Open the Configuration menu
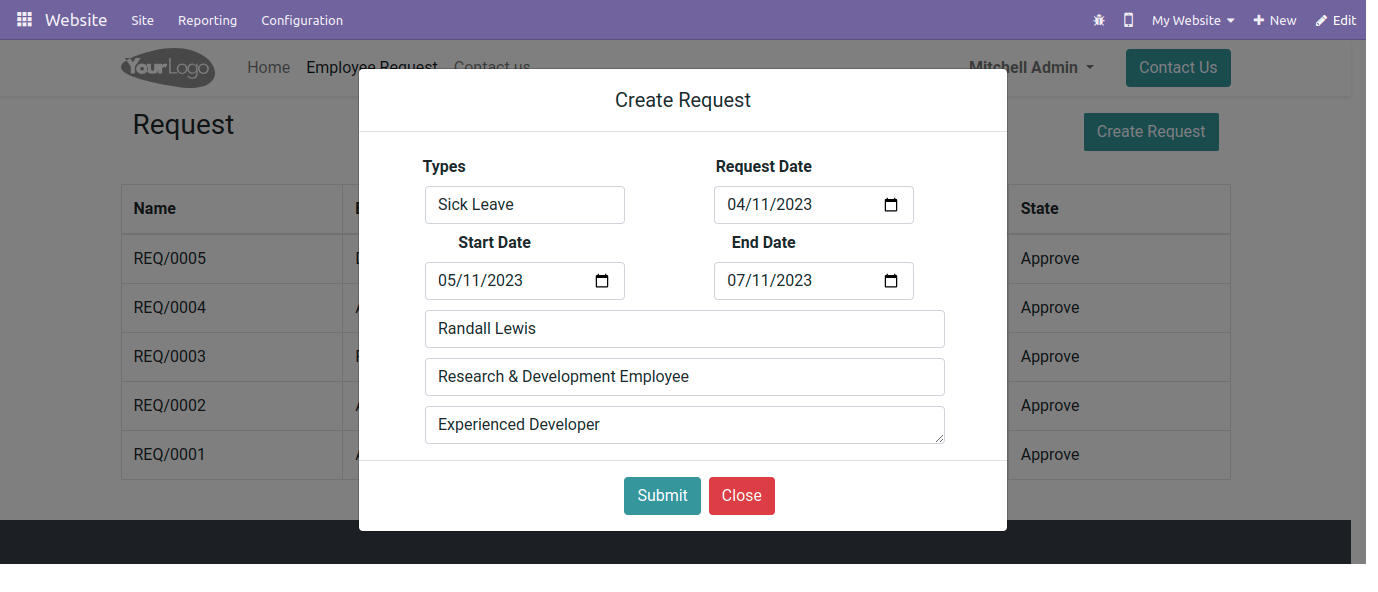 pyautogui.click(x=302, y=20)
